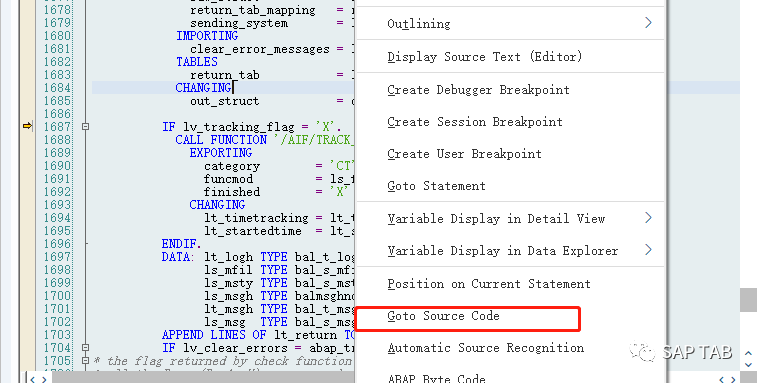This screenshot has width=757, height=383.
Task: Click the up arrow above the editor's down arrow
Action: pos(748,354)
